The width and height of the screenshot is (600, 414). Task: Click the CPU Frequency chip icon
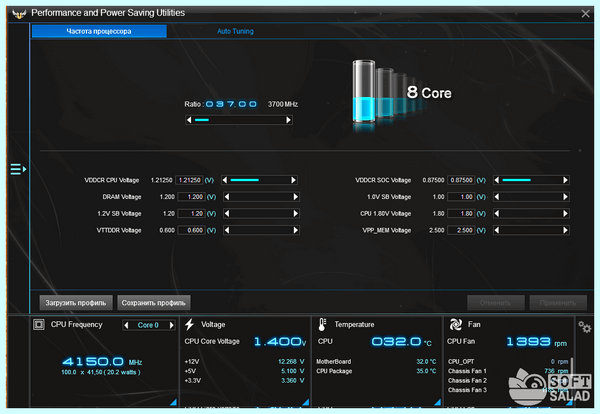[39, 324]
